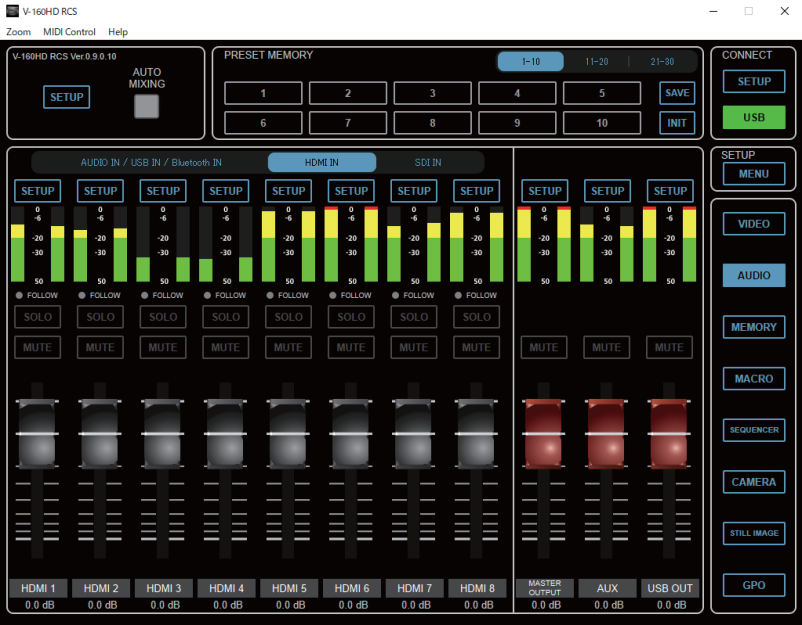Open the CAMERA panel
The image size is (802, 625).
754,482
